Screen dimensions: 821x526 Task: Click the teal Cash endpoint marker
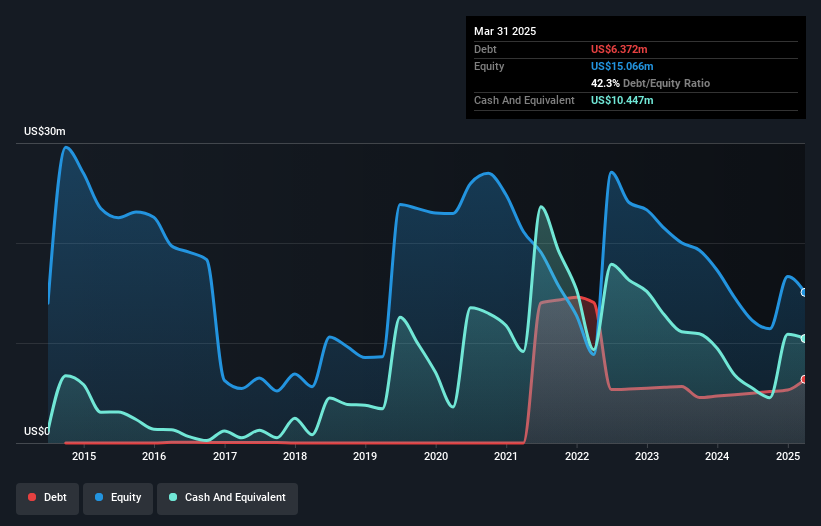[x=804, y=339]
